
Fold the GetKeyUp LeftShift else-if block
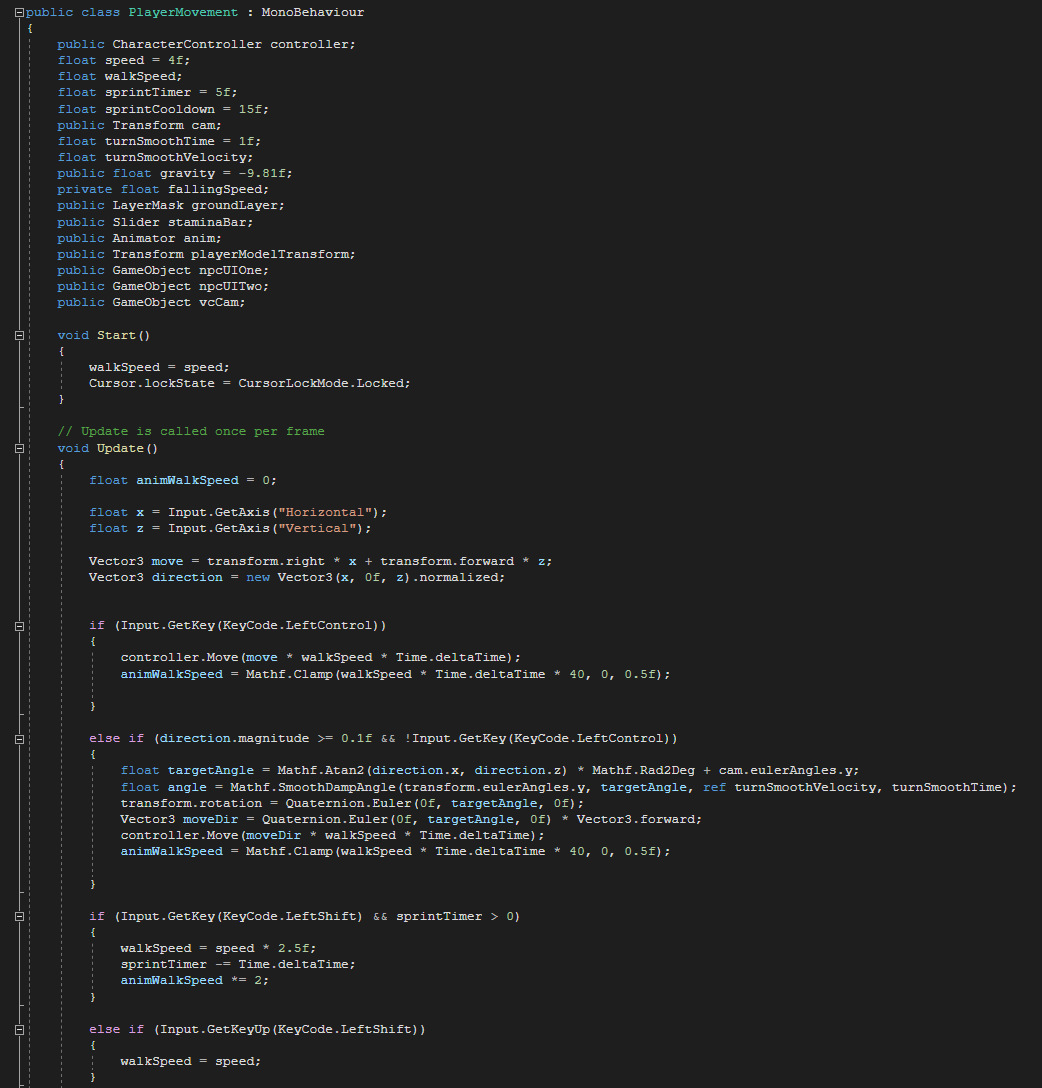(20, 1029)
